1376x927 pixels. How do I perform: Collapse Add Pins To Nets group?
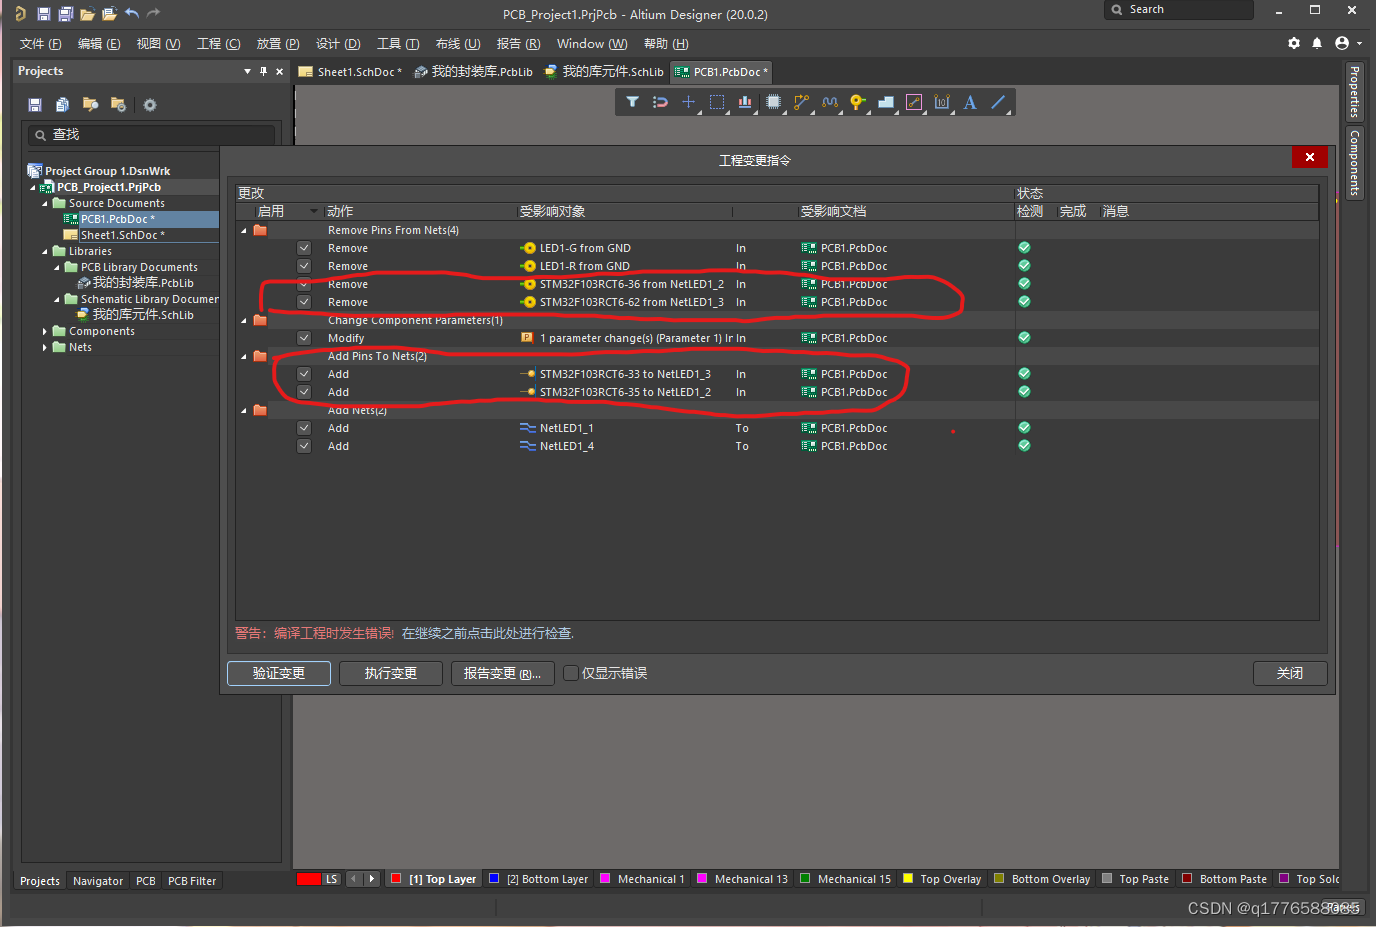tap(244, 357)
